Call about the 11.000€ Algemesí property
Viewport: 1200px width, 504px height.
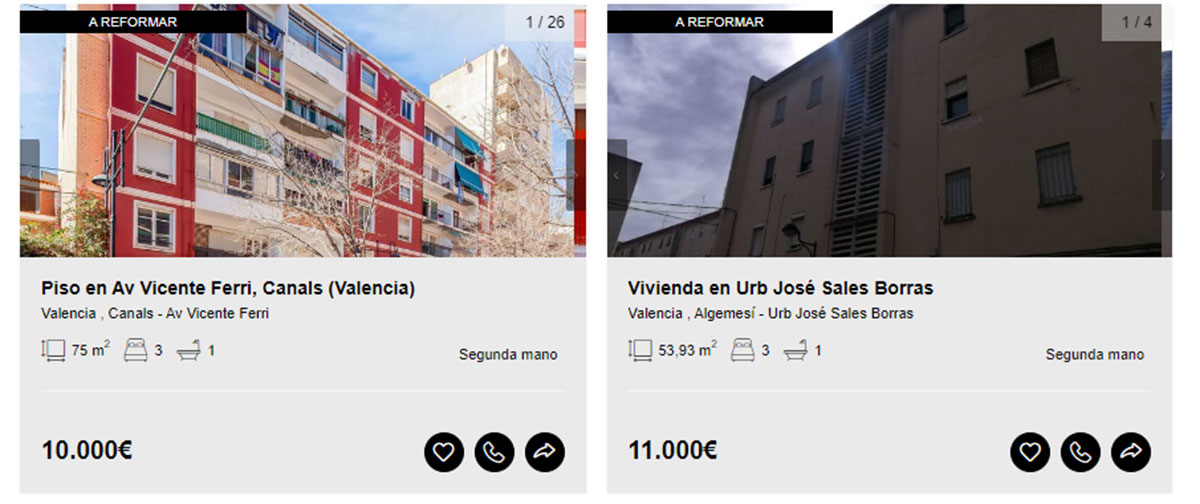coord(1080,452)
